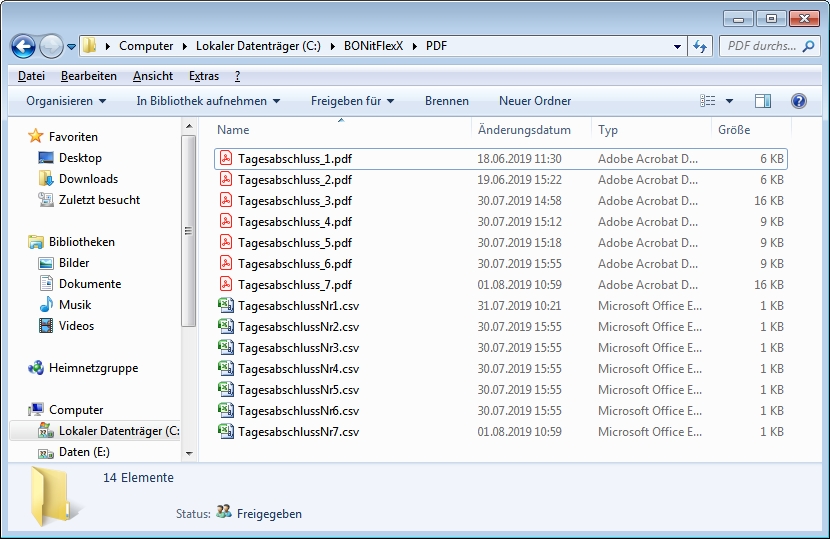Screen dimensions: 830x539
Task: Click the Neuer Ordner button
Action: 535,101
